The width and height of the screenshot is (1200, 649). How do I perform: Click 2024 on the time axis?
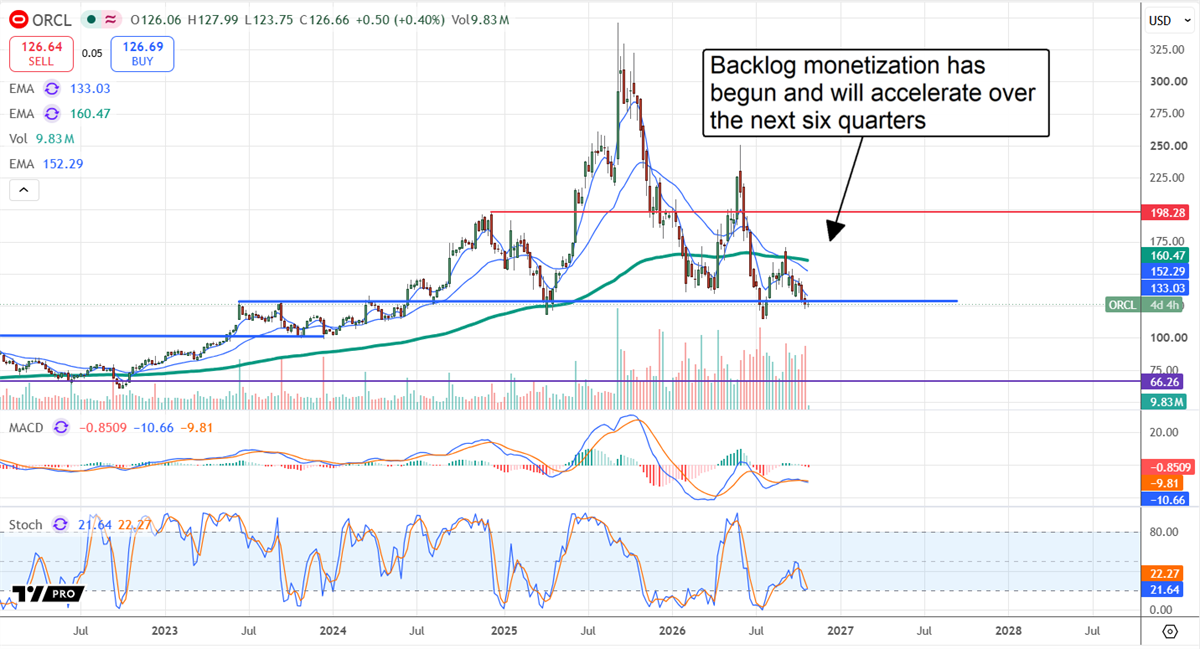point(334,631)
